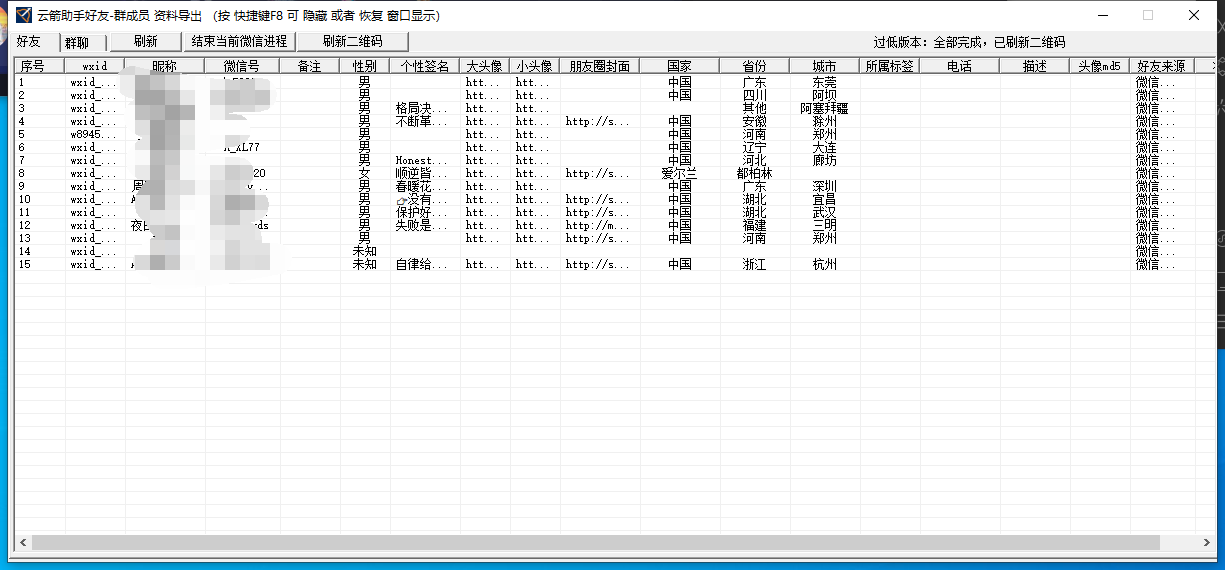Viewport: 1225px width, 570px height.
Task: Click the horizontal scrollbar right arrow
Action: 1208,542
